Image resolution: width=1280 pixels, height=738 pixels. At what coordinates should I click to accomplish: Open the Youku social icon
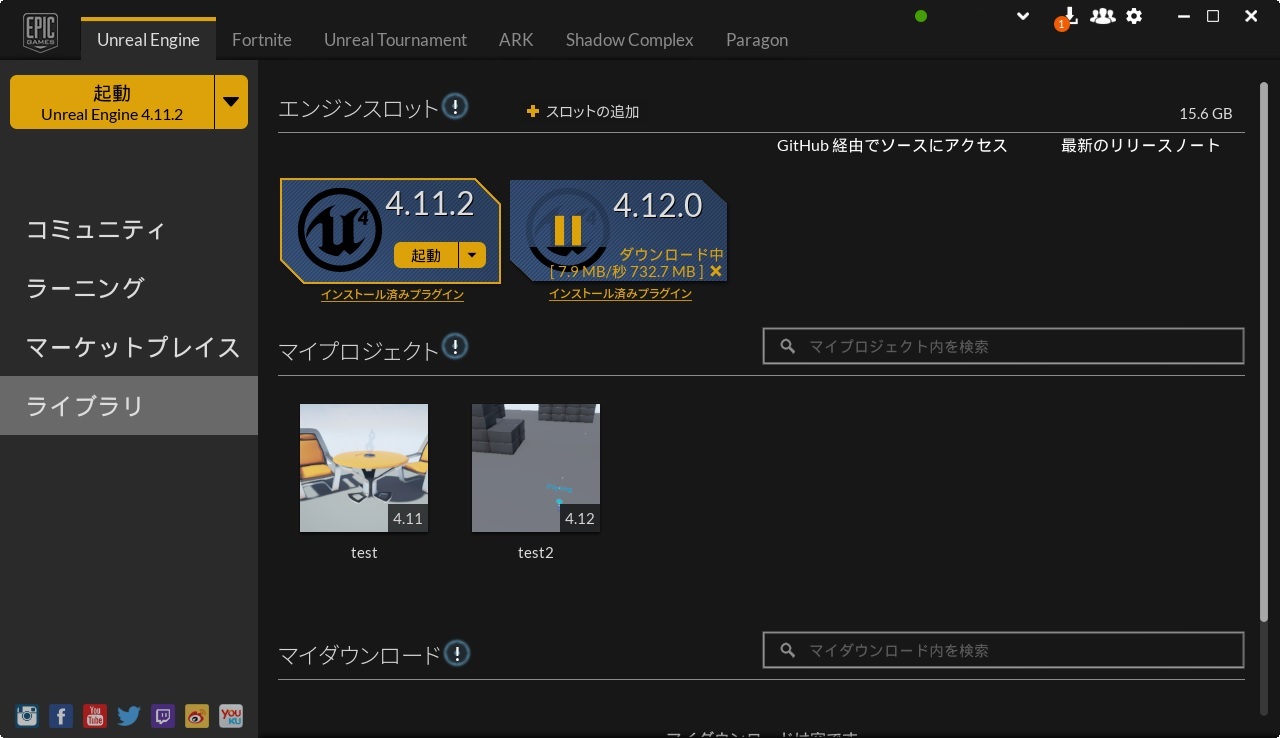point(231,715)
